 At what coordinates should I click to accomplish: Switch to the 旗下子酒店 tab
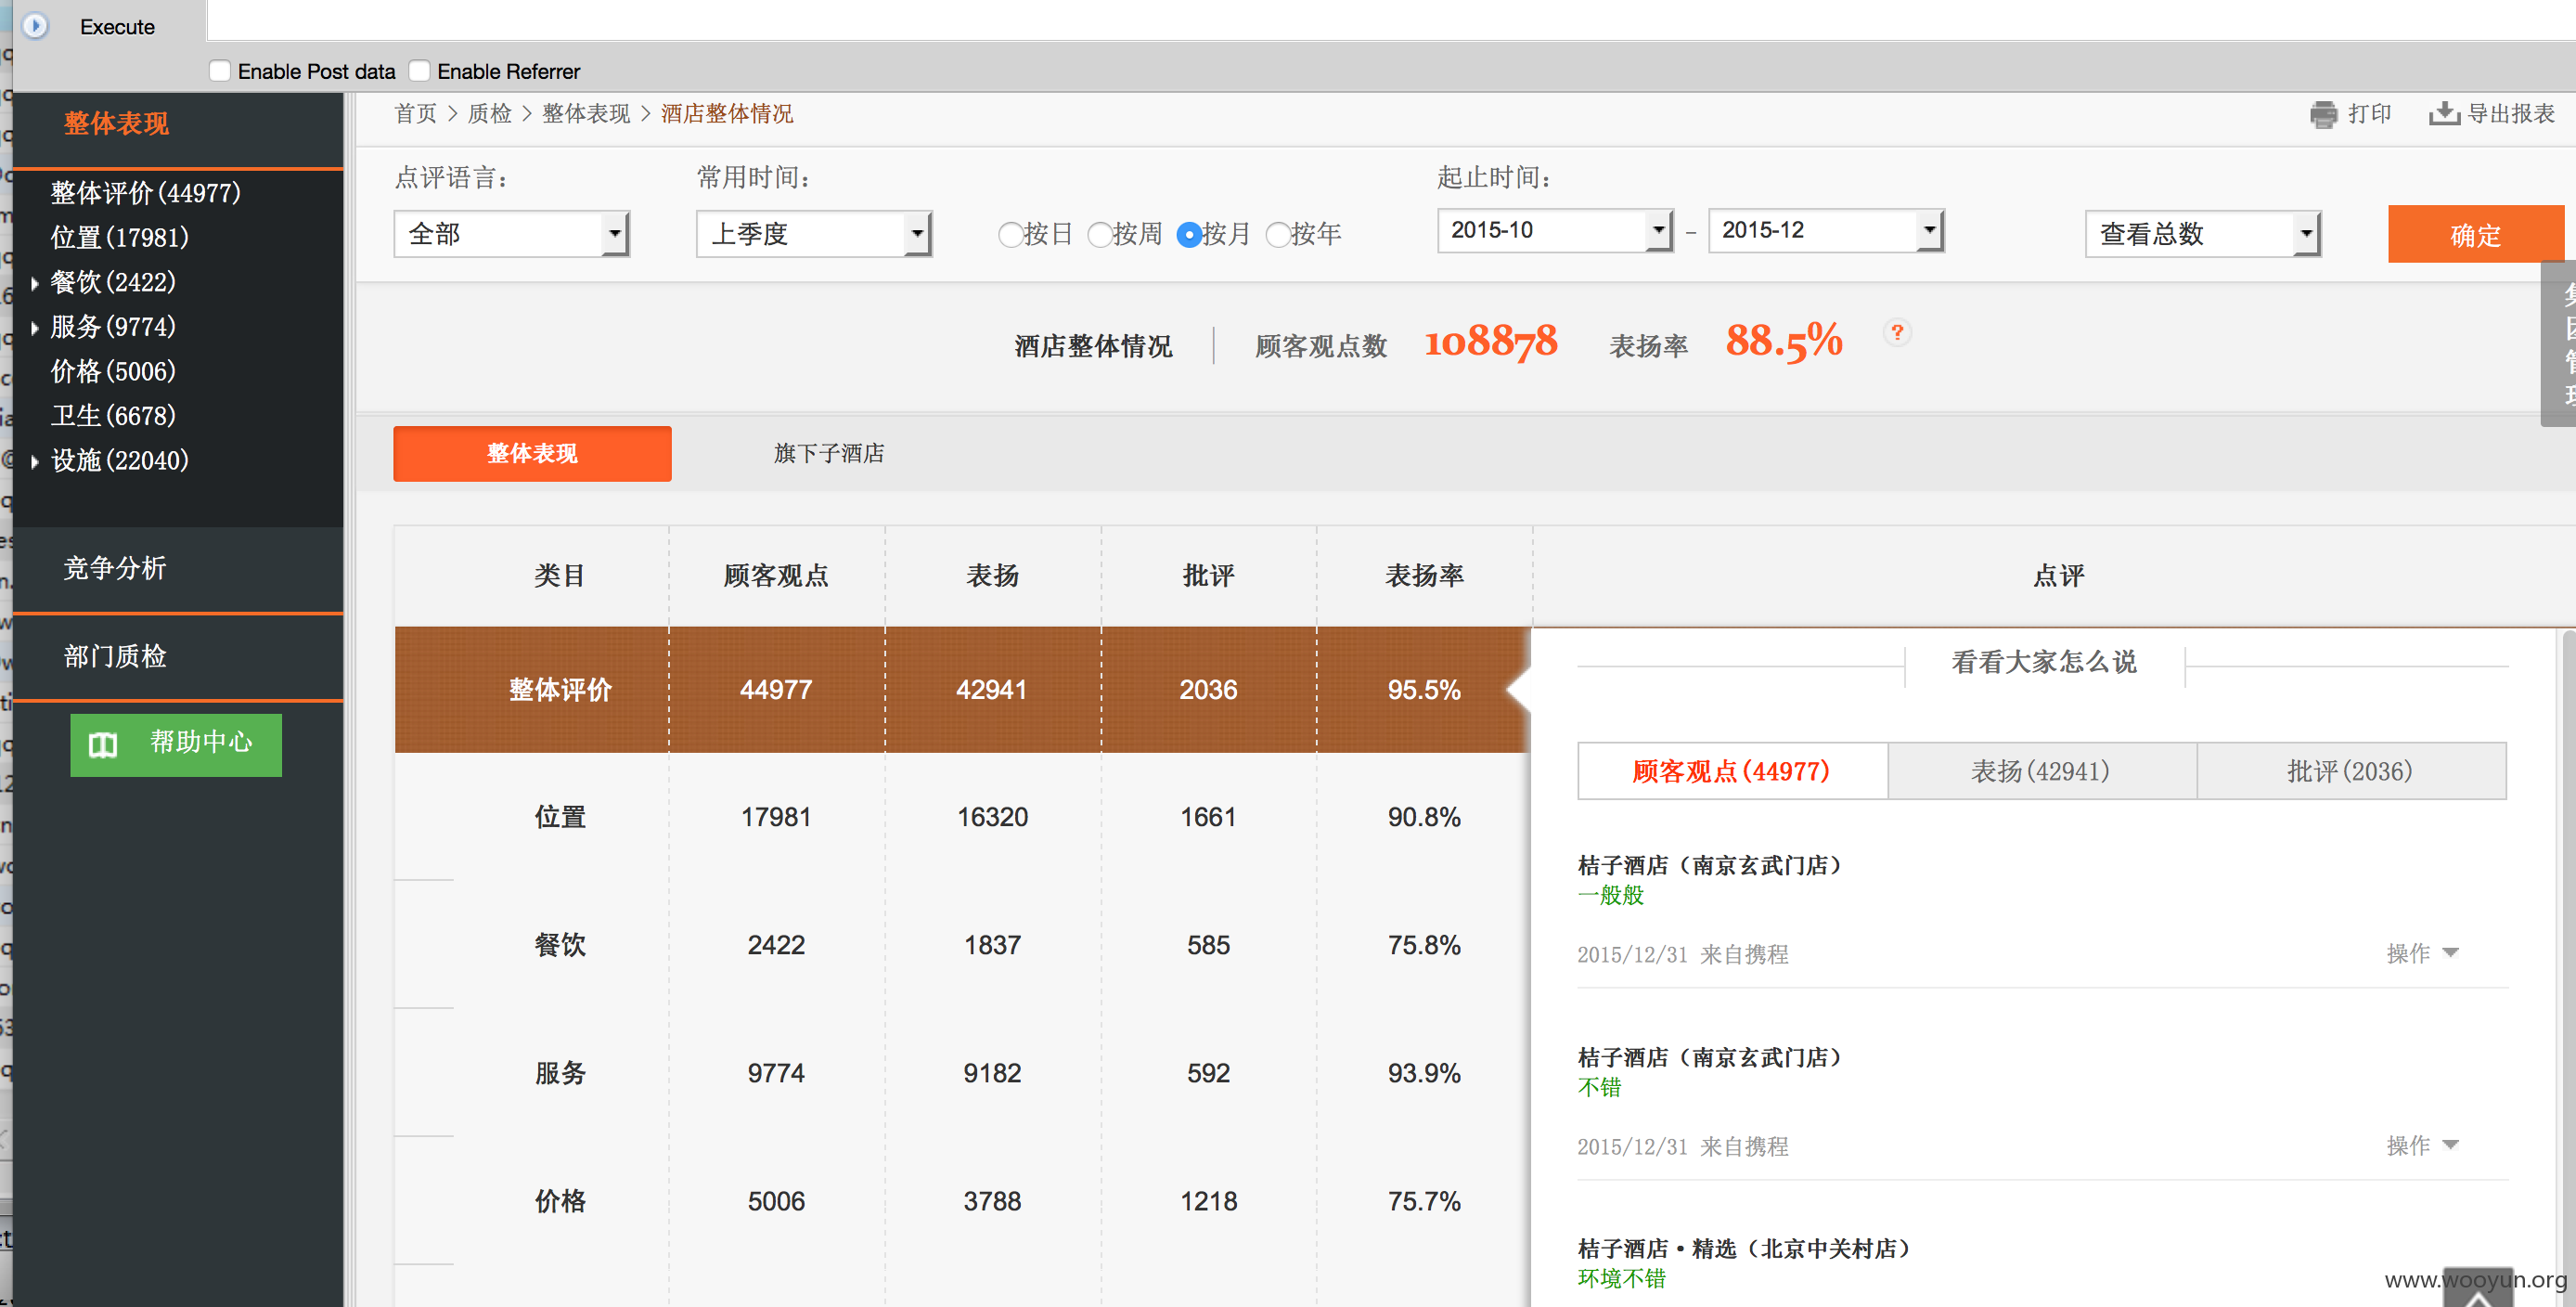(x=828, y=454)
